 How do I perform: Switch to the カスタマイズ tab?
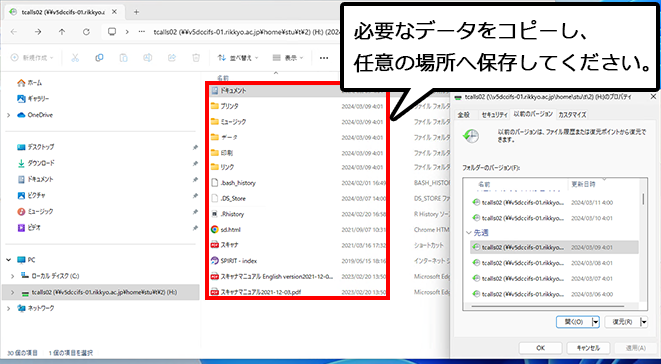[x=572, y=115]
